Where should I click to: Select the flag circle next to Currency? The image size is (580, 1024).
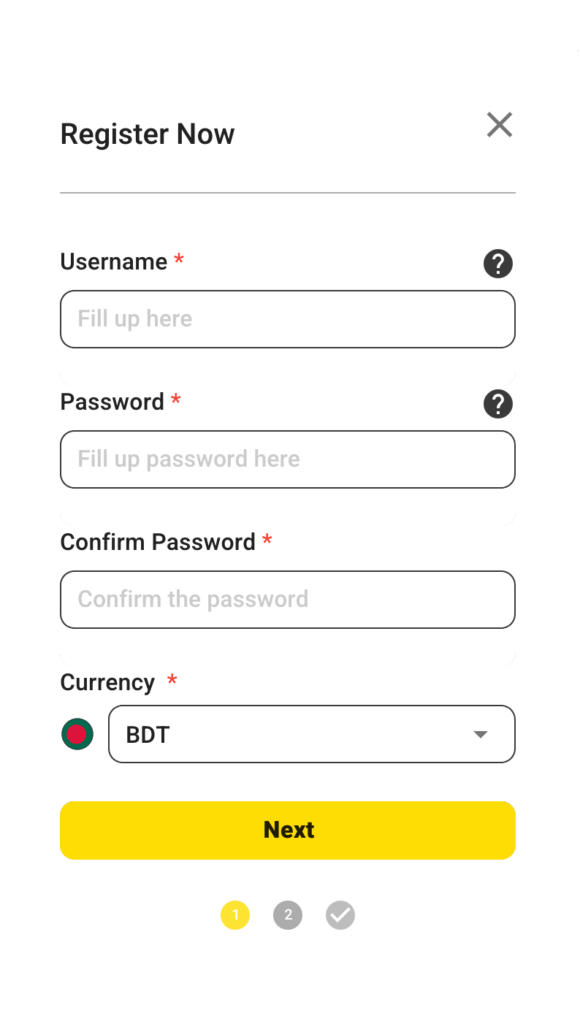[x=77, y=733]
